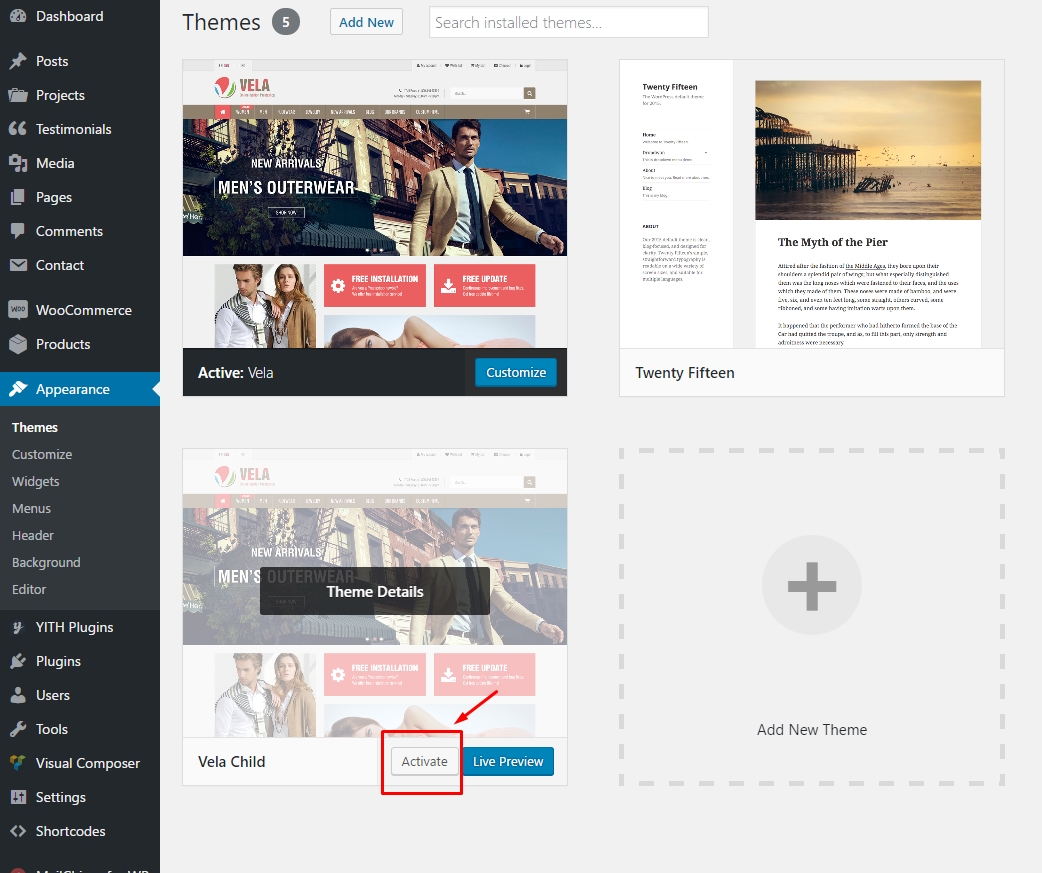Open the Appearance menu item

[x=80, y=389]
